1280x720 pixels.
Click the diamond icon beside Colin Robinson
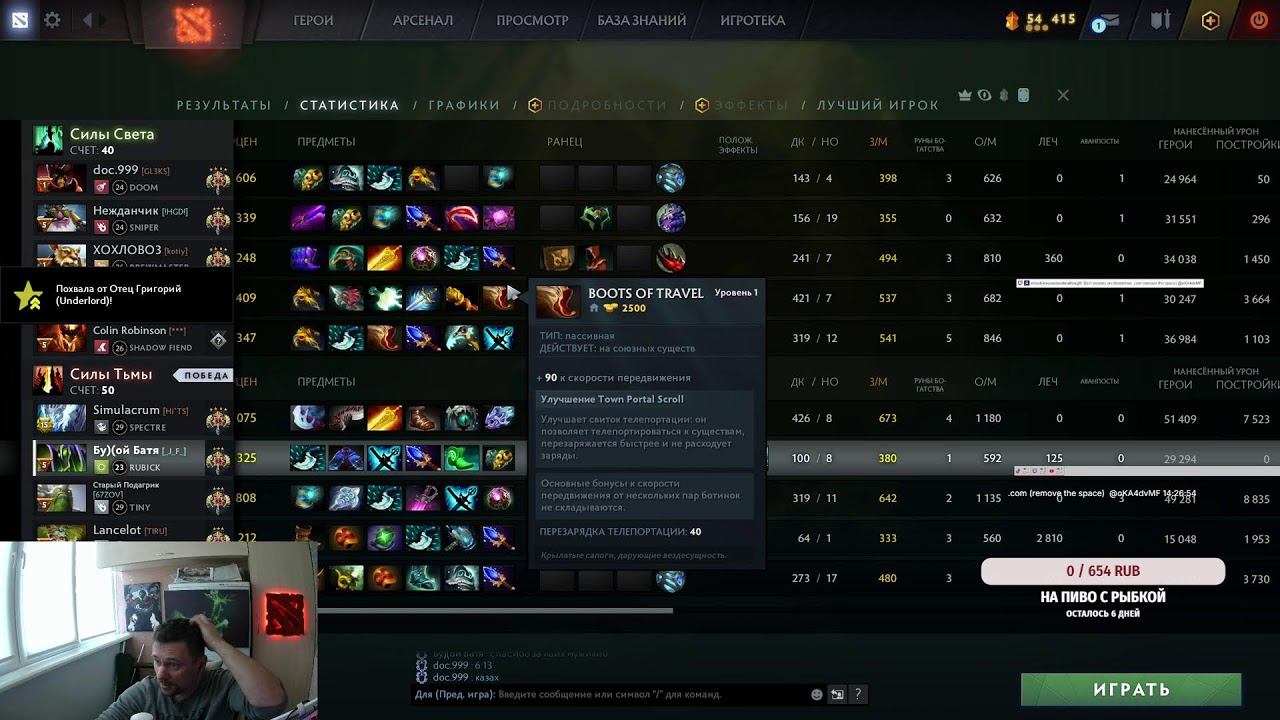tap(218, 339)
